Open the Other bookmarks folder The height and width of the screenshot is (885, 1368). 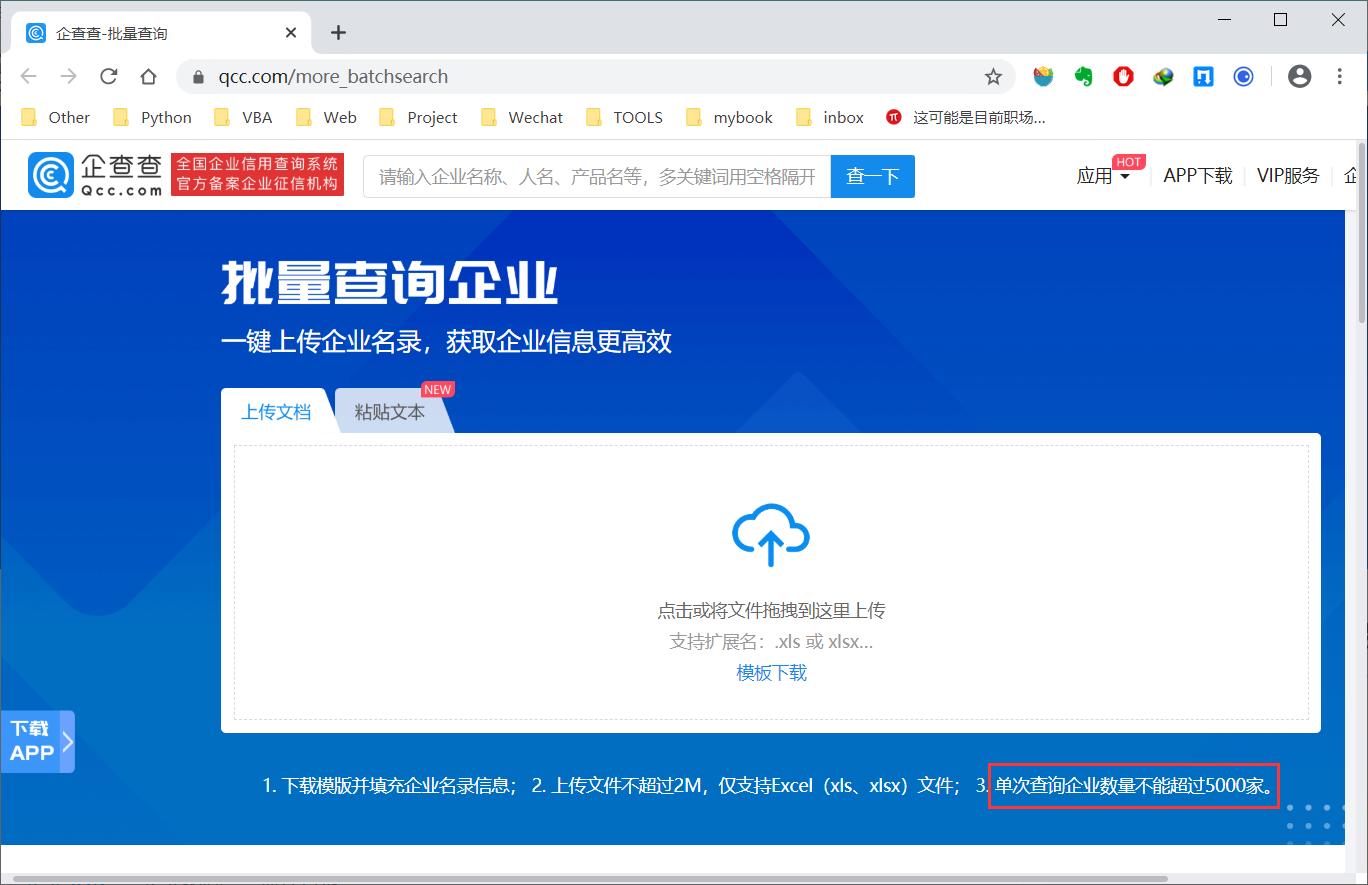(56, 117)
